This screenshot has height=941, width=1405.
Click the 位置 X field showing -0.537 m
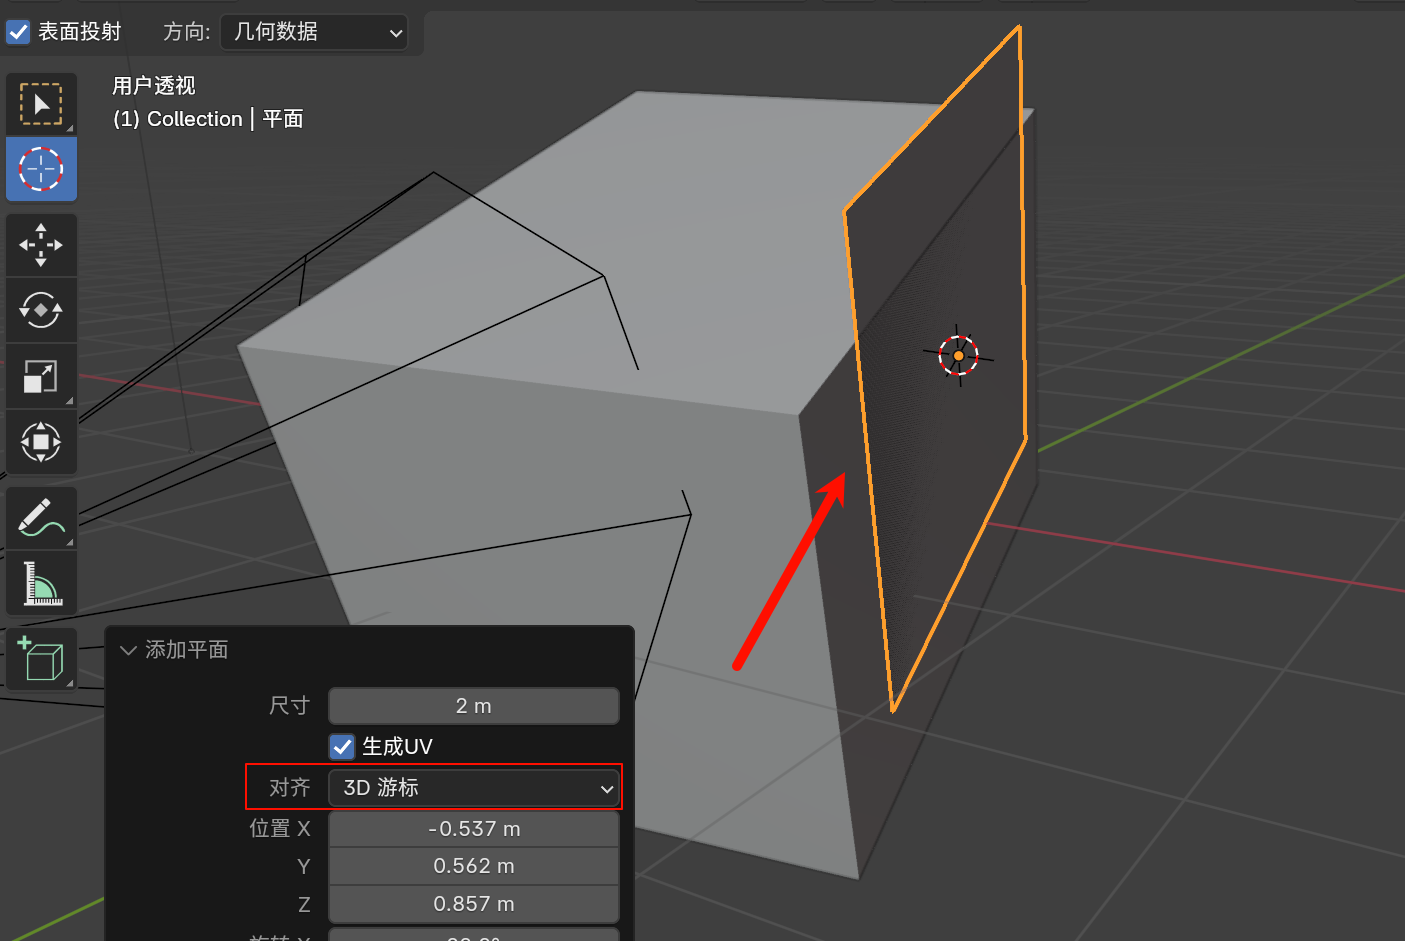473,828
